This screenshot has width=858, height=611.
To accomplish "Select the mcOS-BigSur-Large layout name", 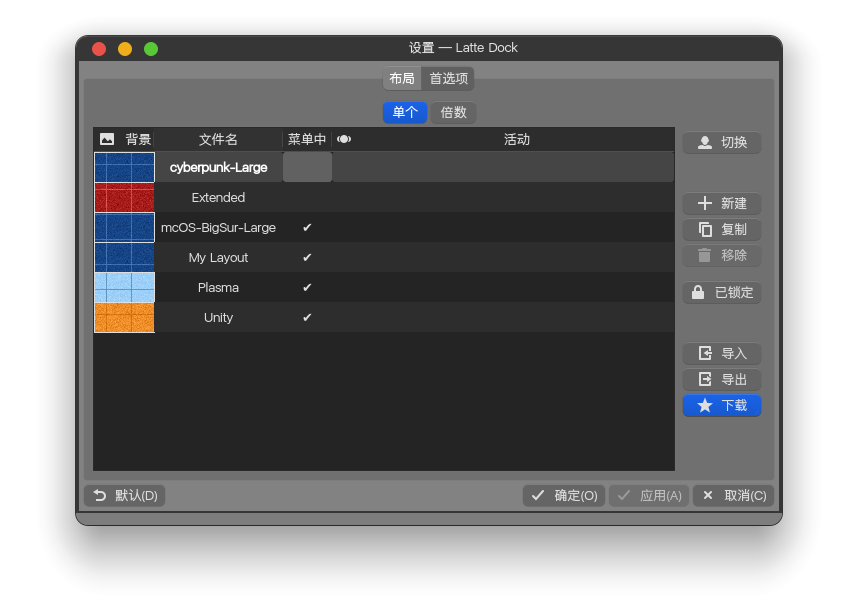I will coord(218,228).
